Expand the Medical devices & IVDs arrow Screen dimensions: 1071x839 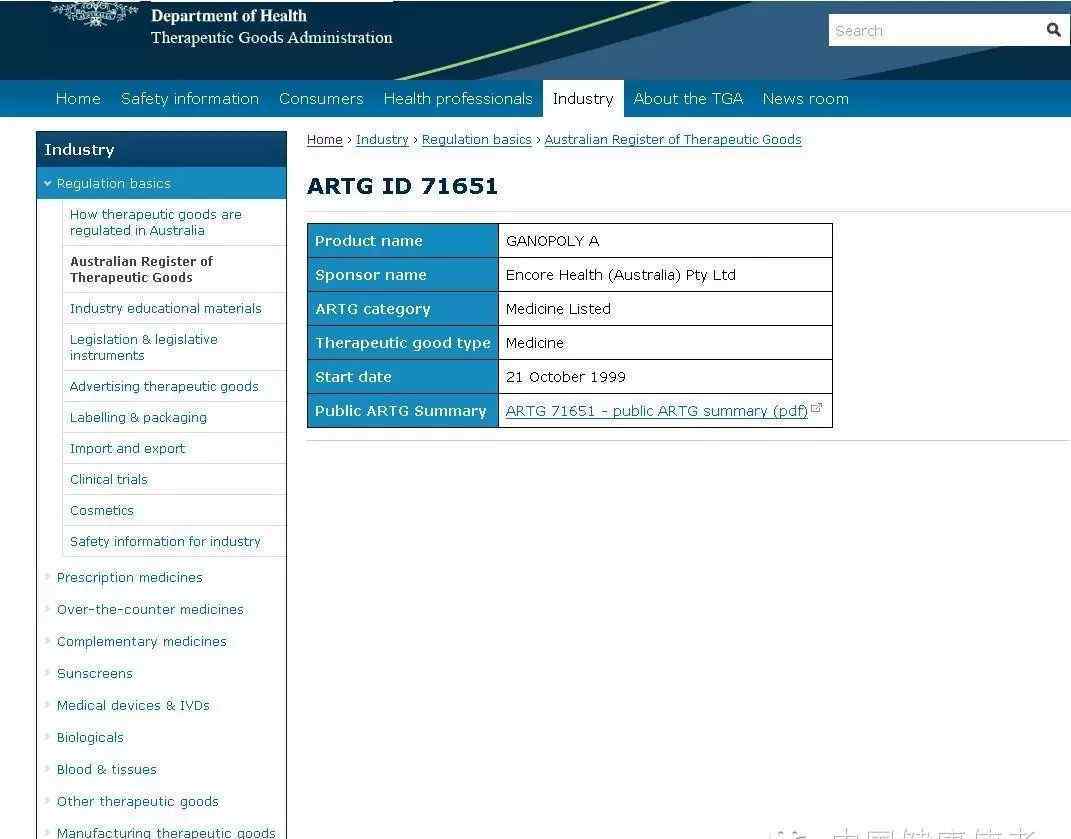(x=47, y=705)
